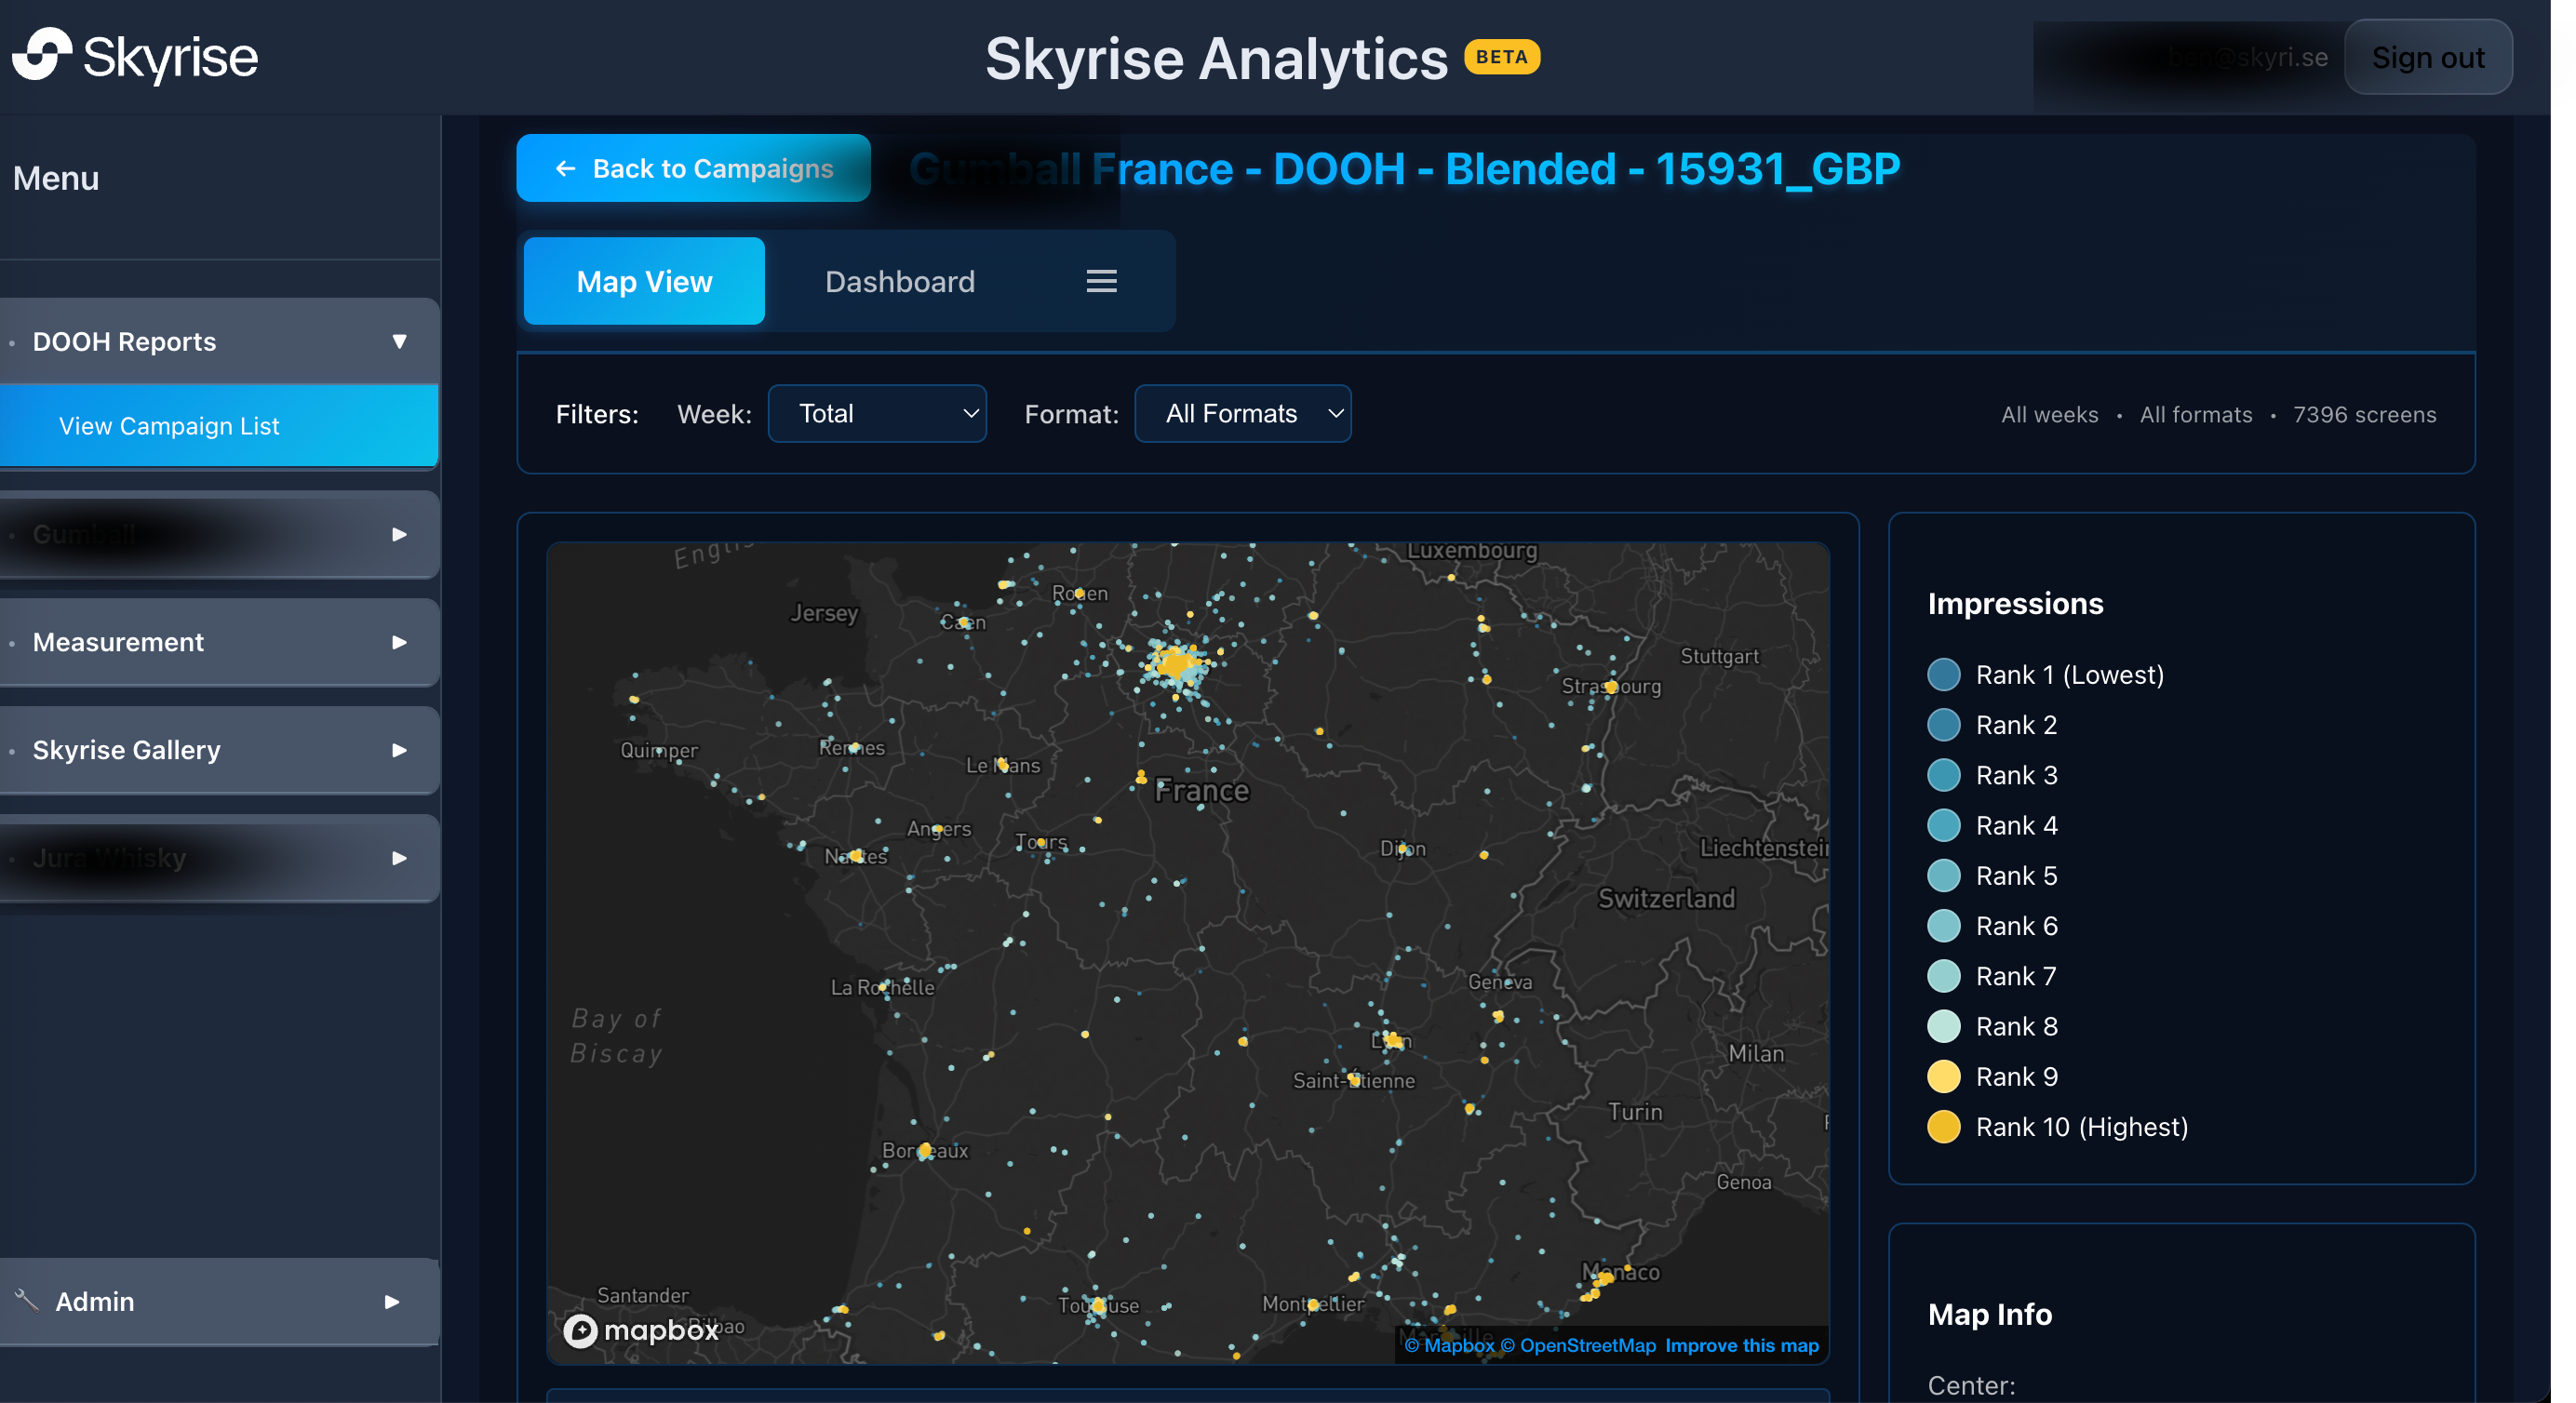The height and width of the screenshot is (1403, 2576).
Task: Switch to the Dashboard tab
Action: (x=899, y=282)
